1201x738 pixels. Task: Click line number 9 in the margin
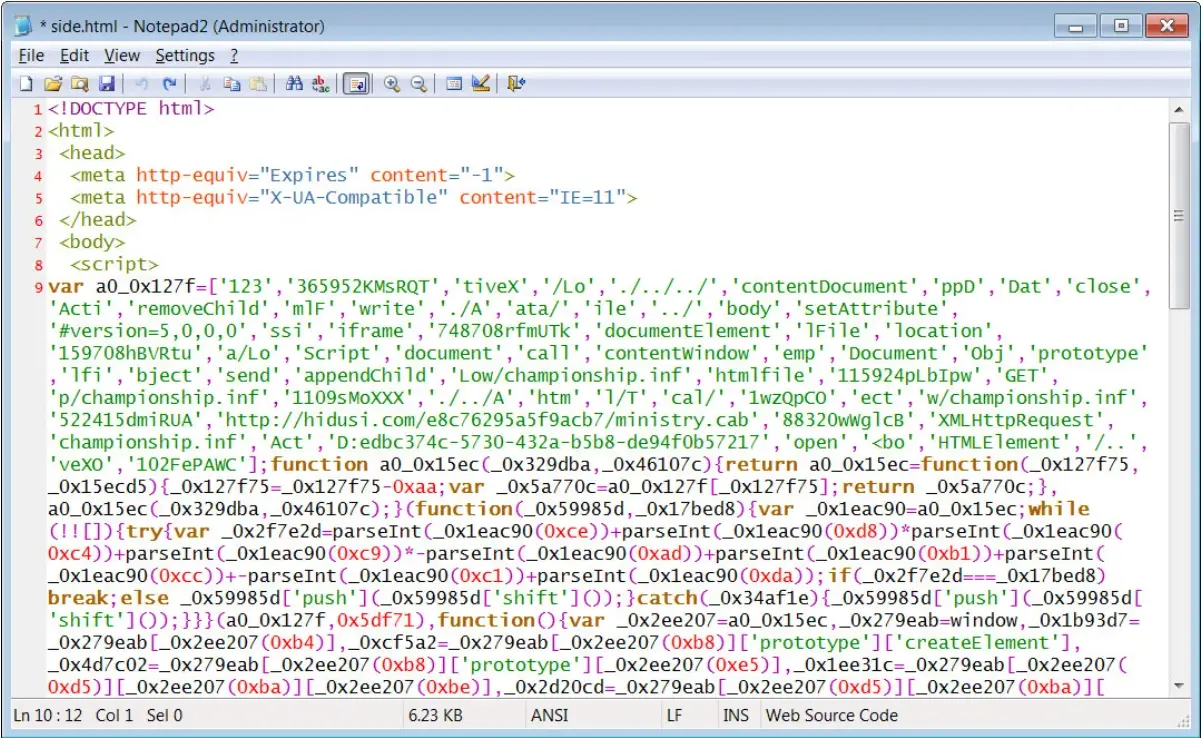38,287
